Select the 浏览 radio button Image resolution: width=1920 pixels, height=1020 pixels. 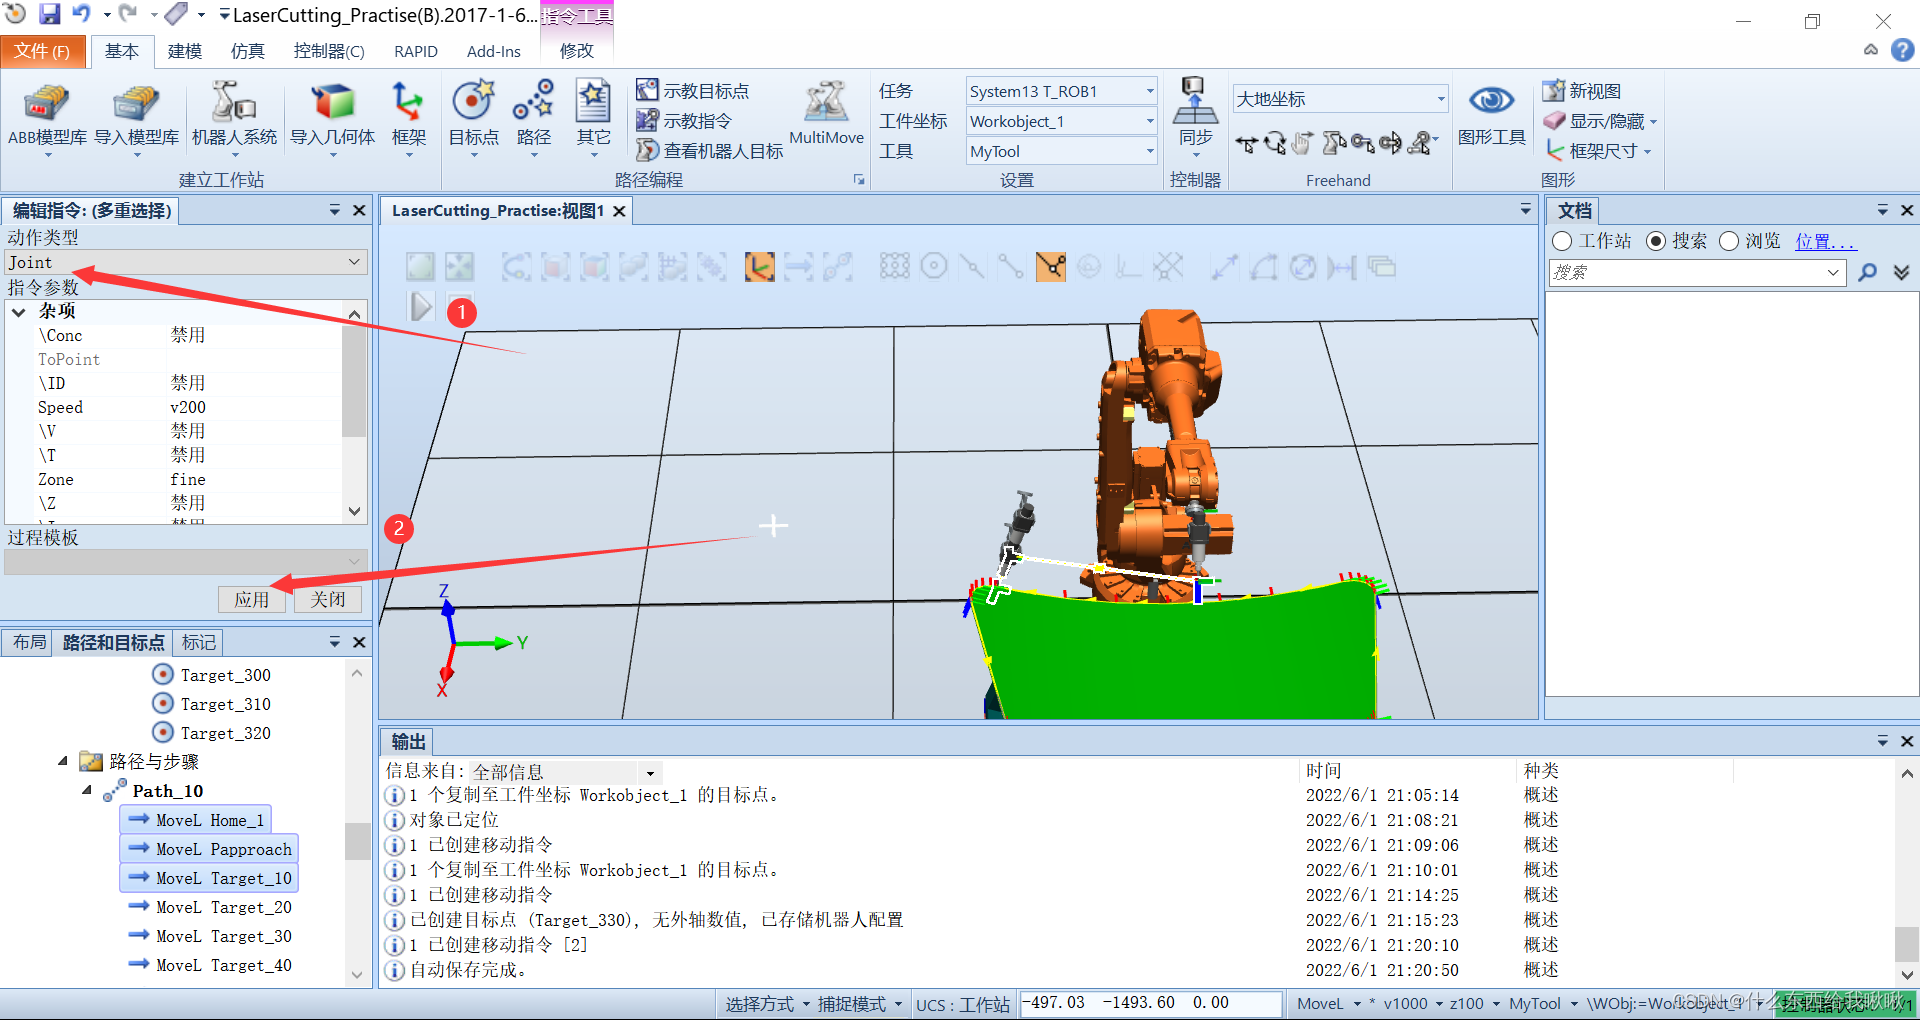coord(1729,241)
